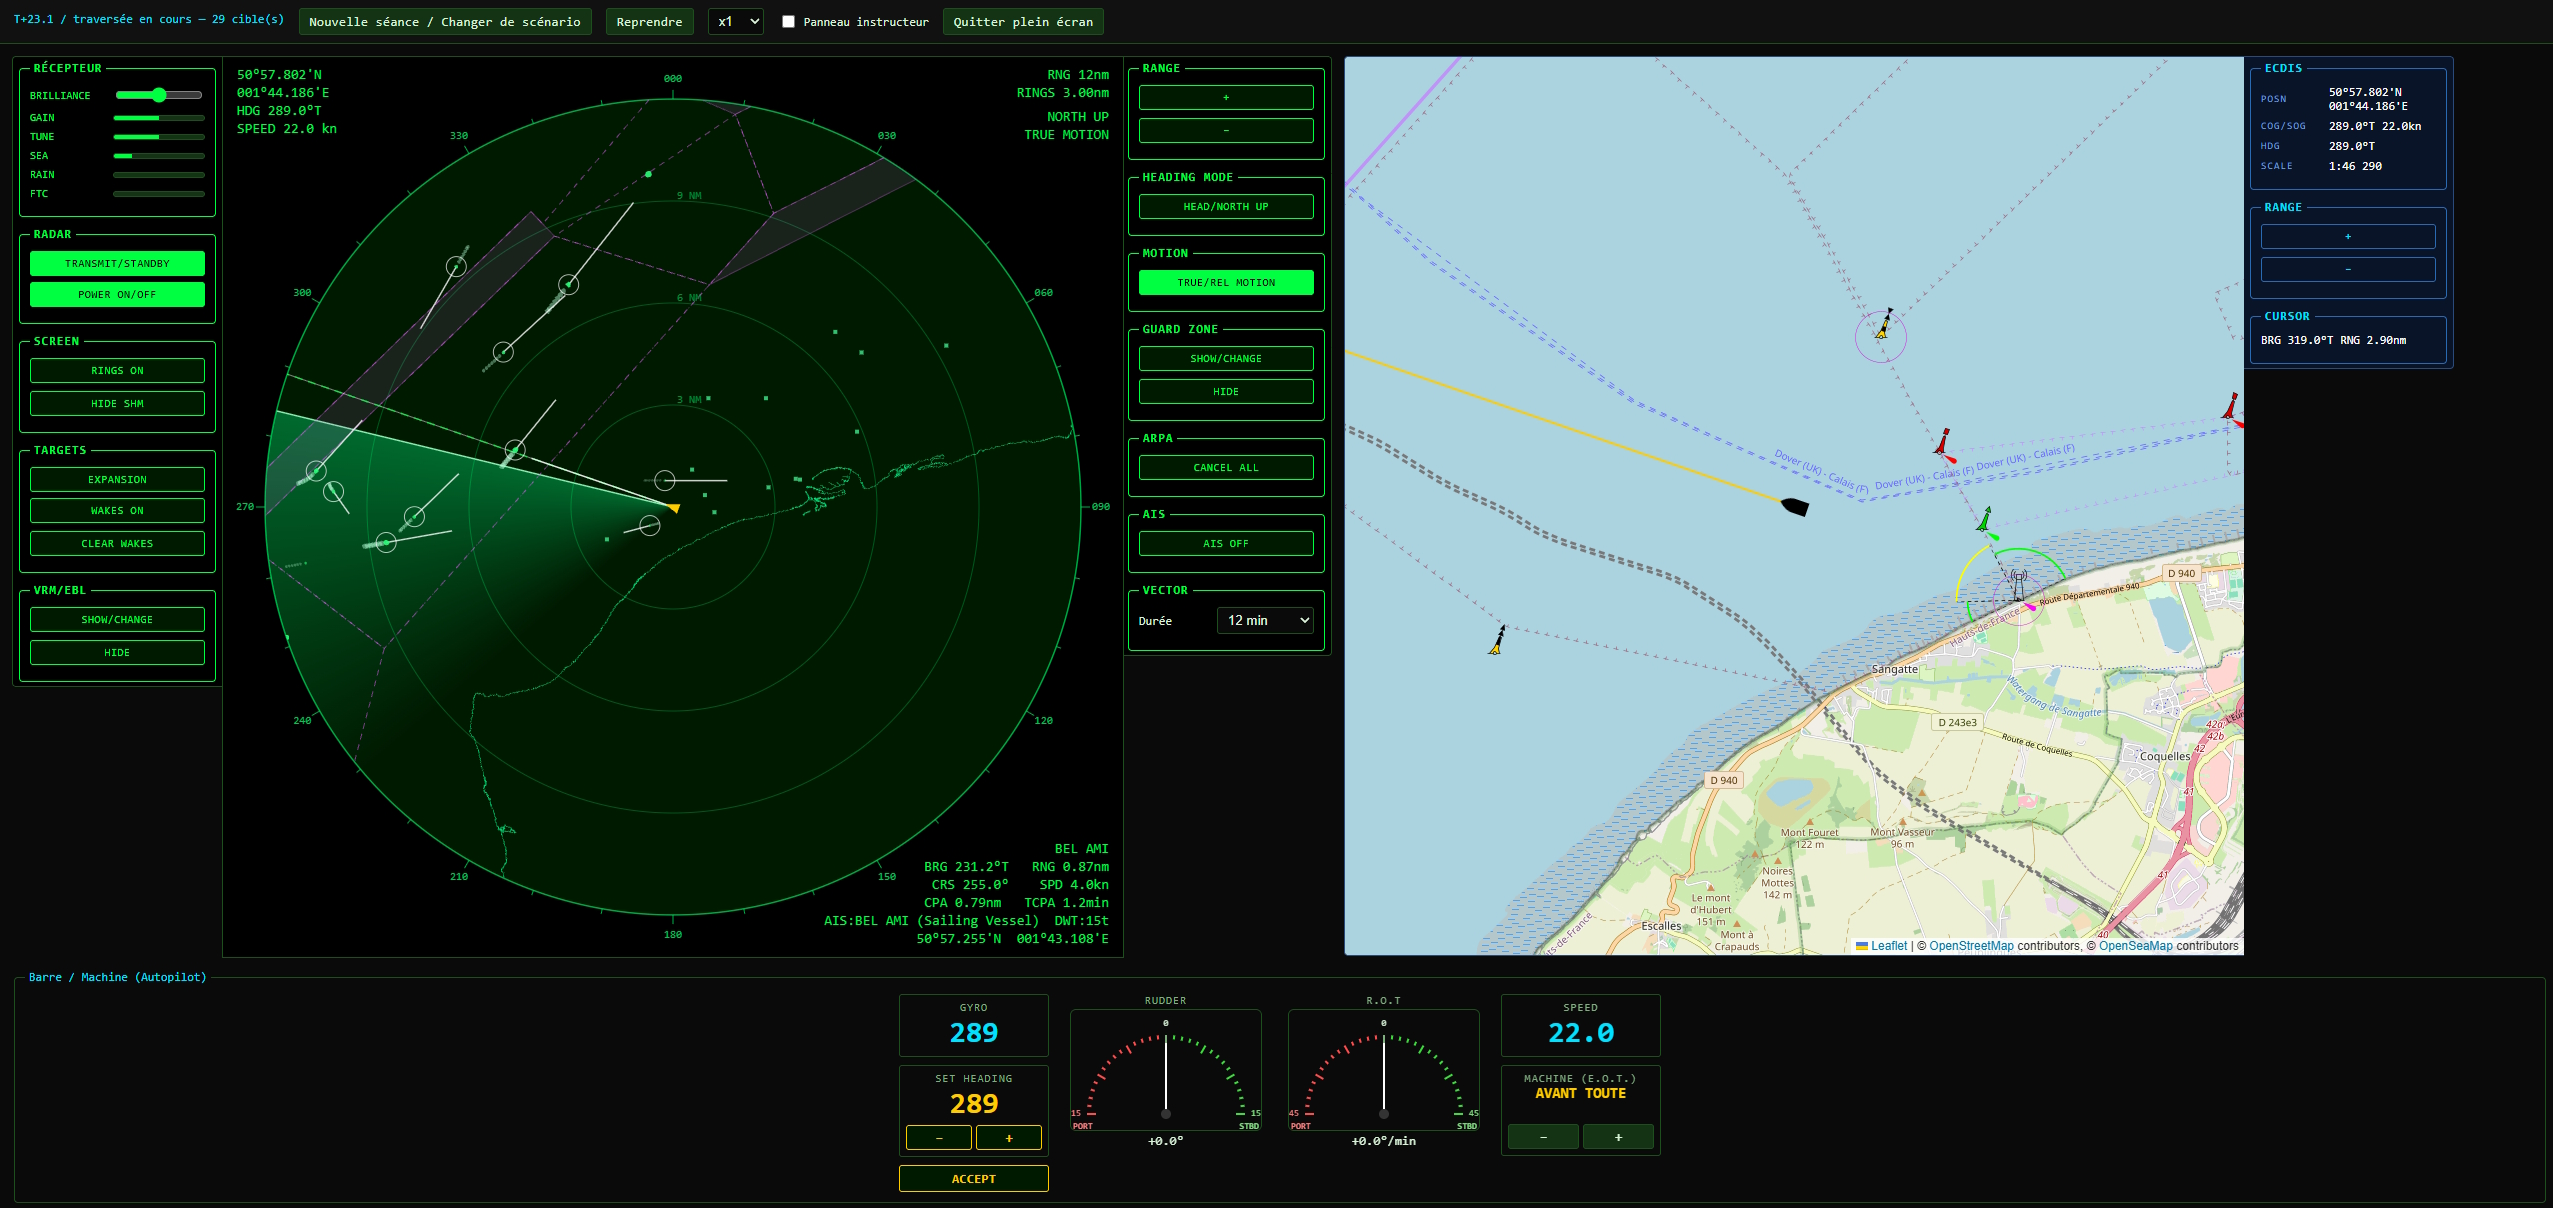This screenshot has height=1208, width=2553.
Task: Toggle target EXPANSION
Action: (117, 480)
